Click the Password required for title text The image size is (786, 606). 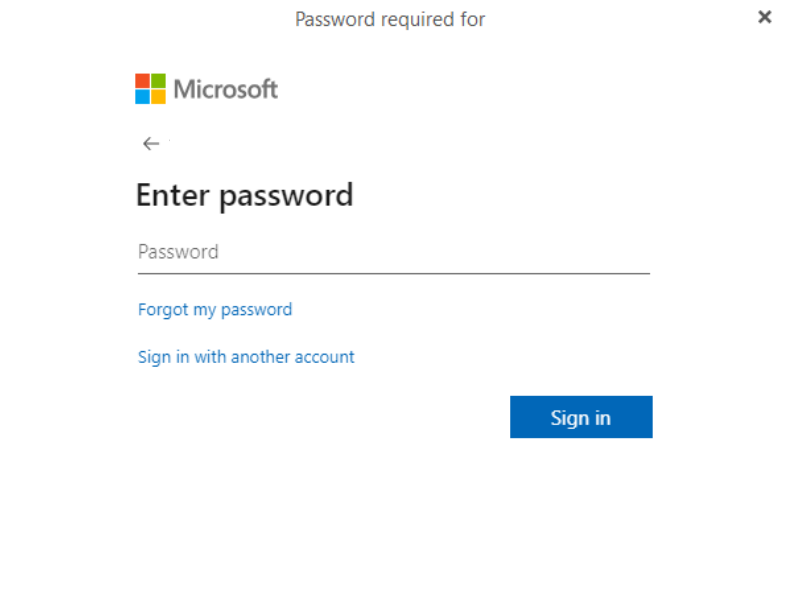[390, 20]
